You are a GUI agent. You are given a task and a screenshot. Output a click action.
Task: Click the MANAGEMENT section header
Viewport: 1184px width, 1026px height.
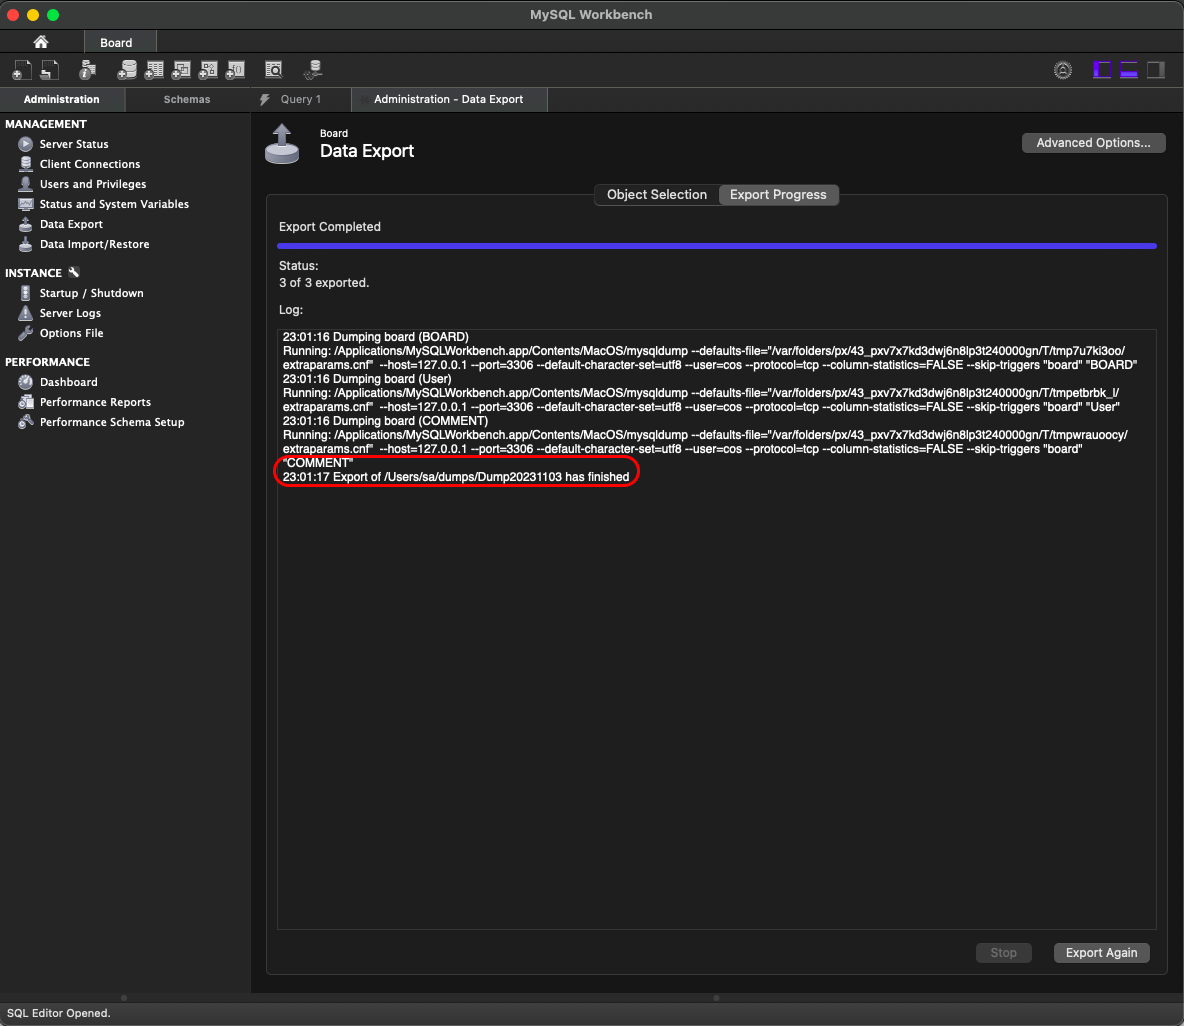pyautogui.click(x=46, y=124)
